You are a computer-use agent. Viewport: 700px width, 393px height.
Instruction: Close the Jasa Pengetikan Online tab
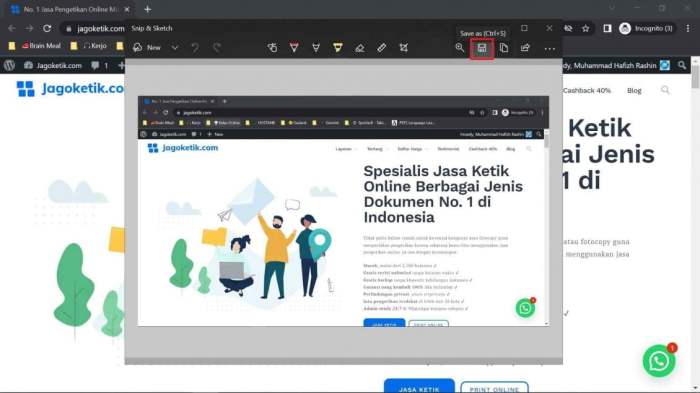[x=127, y=9]
